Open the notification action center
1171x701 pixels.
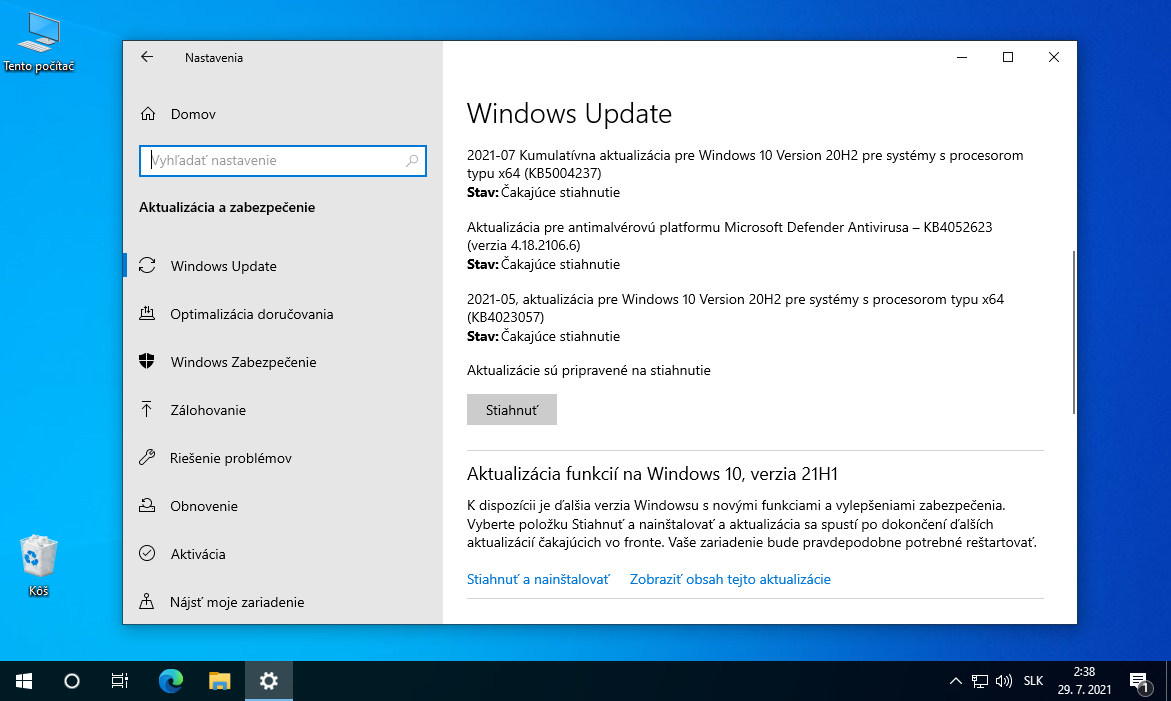tap(1138, 682)
